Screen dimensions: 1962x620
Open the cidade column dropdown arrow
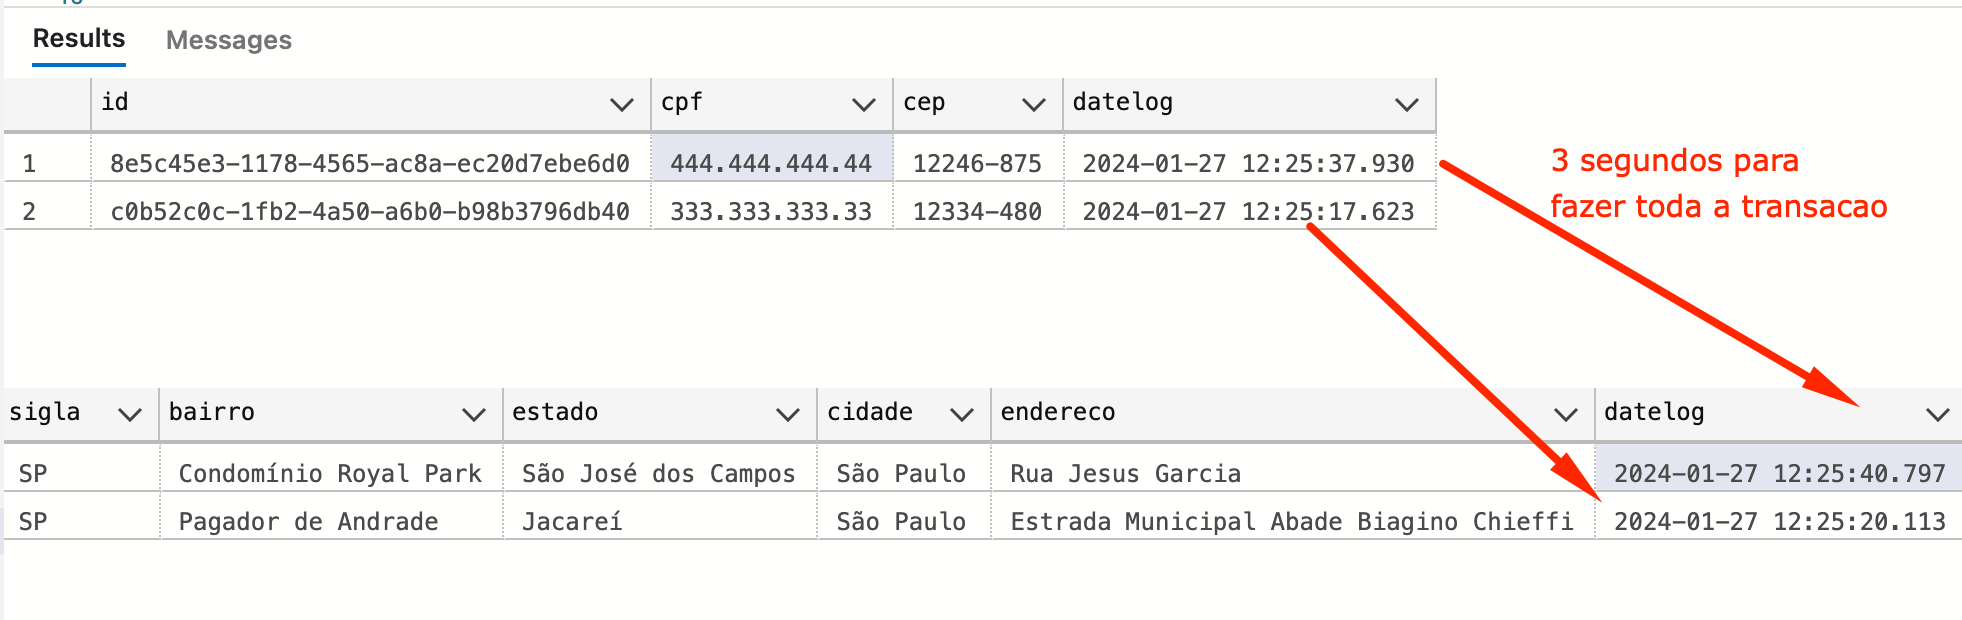962,414
